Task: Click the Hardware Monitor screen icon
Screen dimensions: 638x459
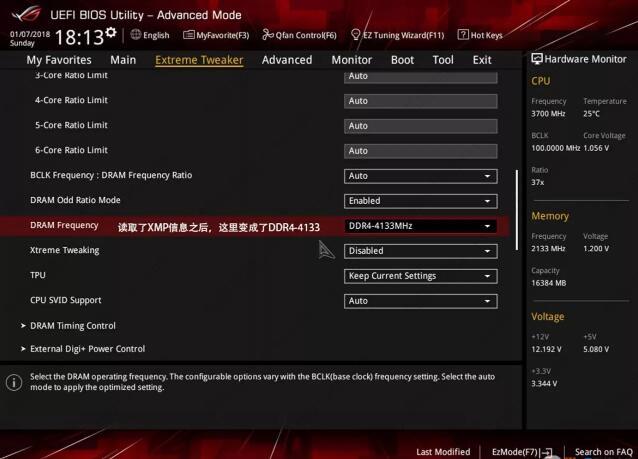Action: 537,59
